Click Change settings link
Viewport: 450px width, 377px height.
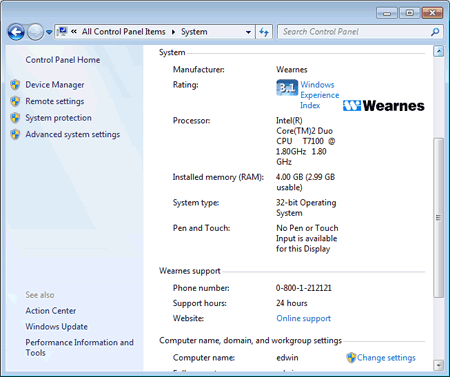click(386, 358)
